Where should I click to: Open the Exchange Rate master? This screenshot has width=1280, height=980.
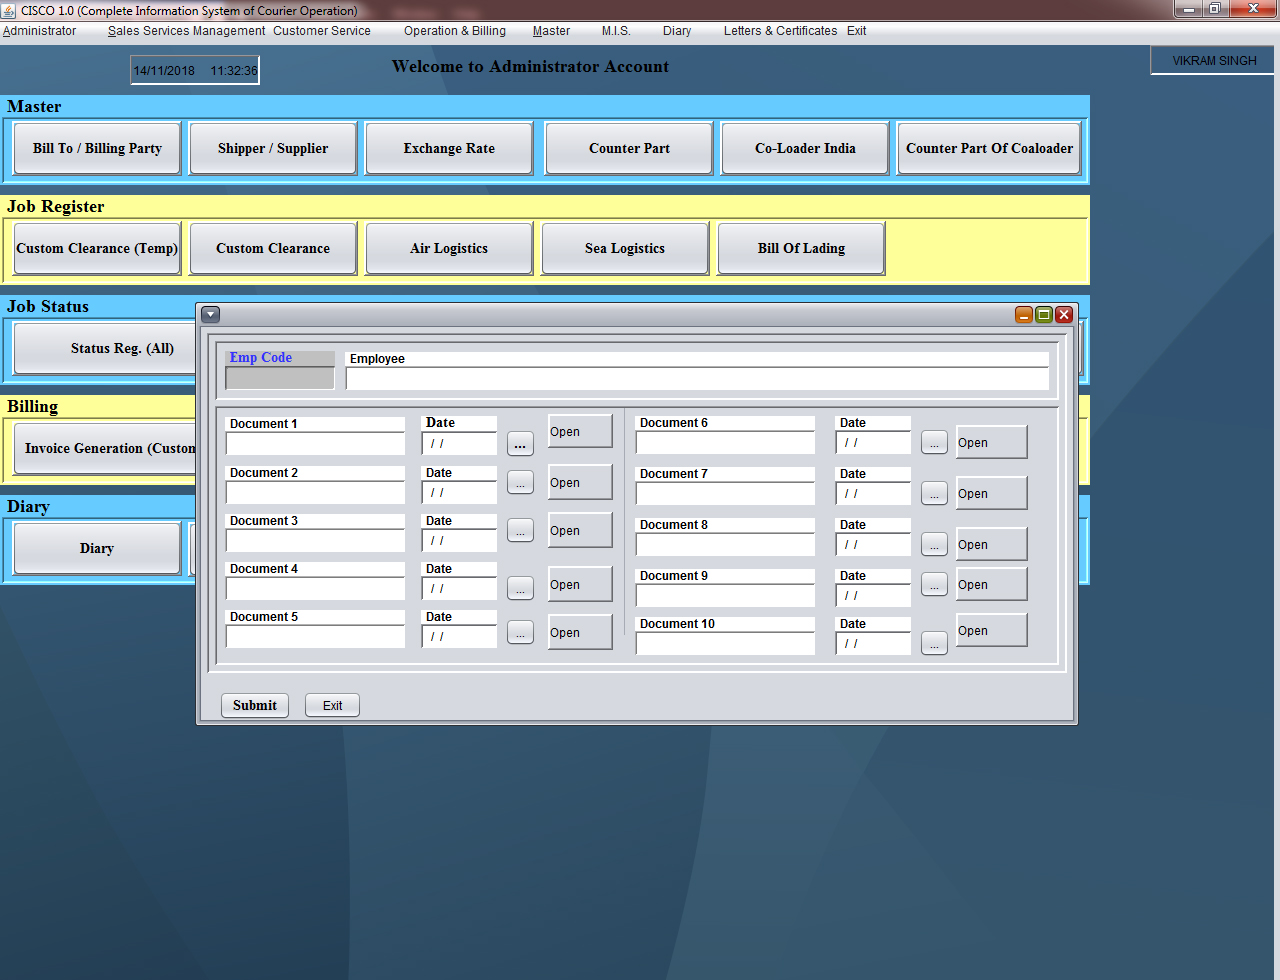(449, 149)
